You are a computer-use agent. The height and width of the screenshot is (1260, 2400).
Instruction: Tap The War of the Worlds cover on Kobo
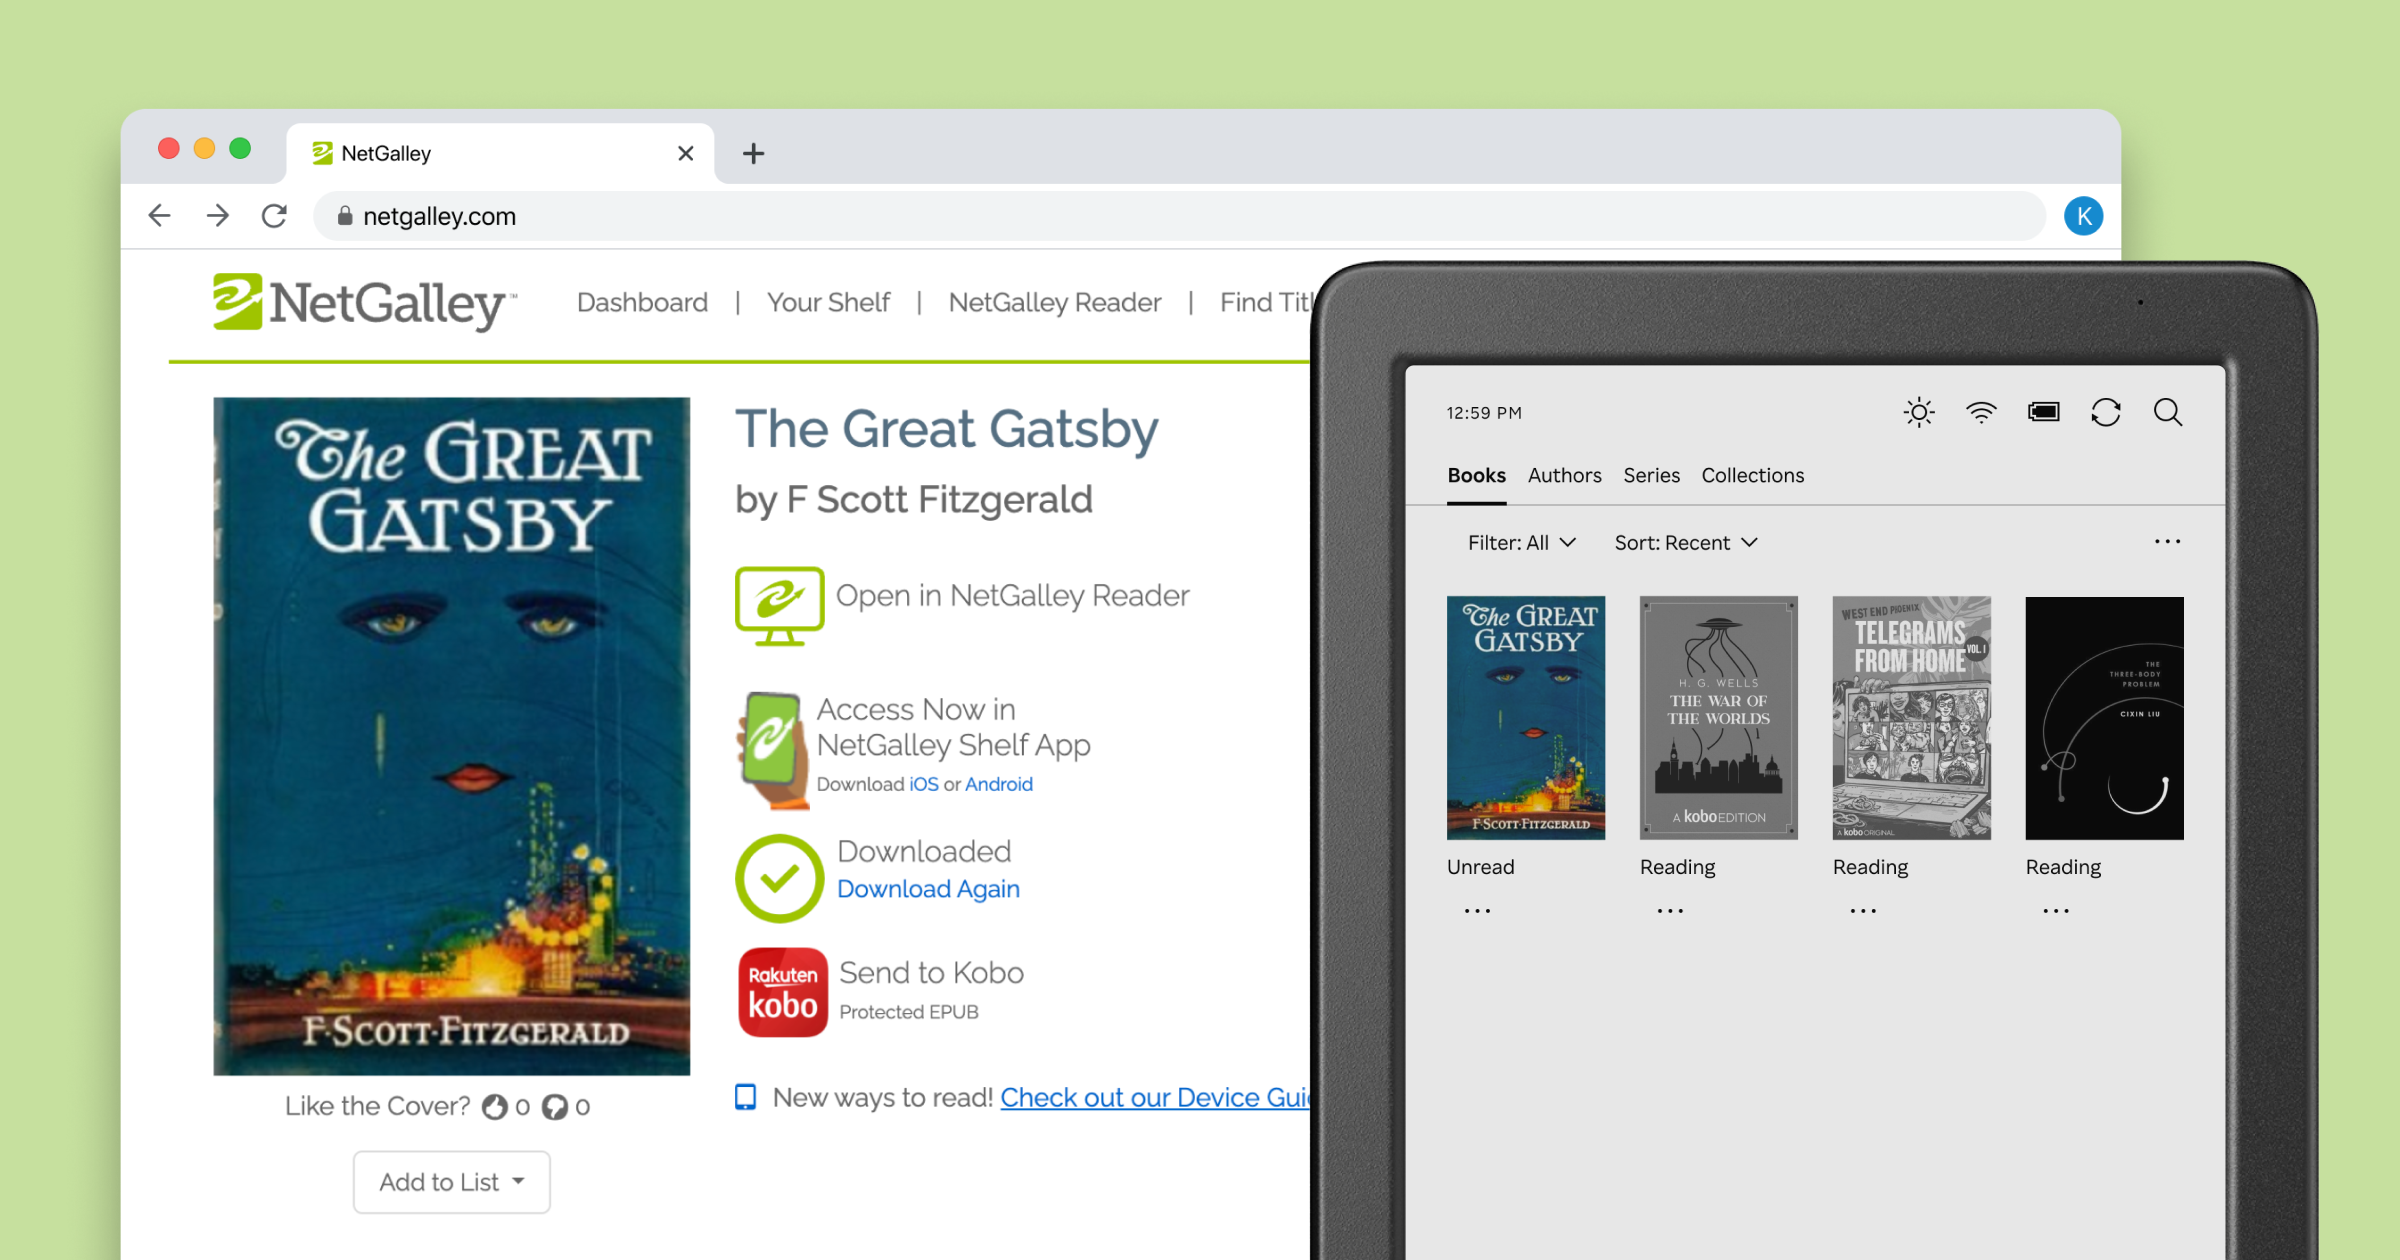pyautogui.click(x=1719, y=718)
